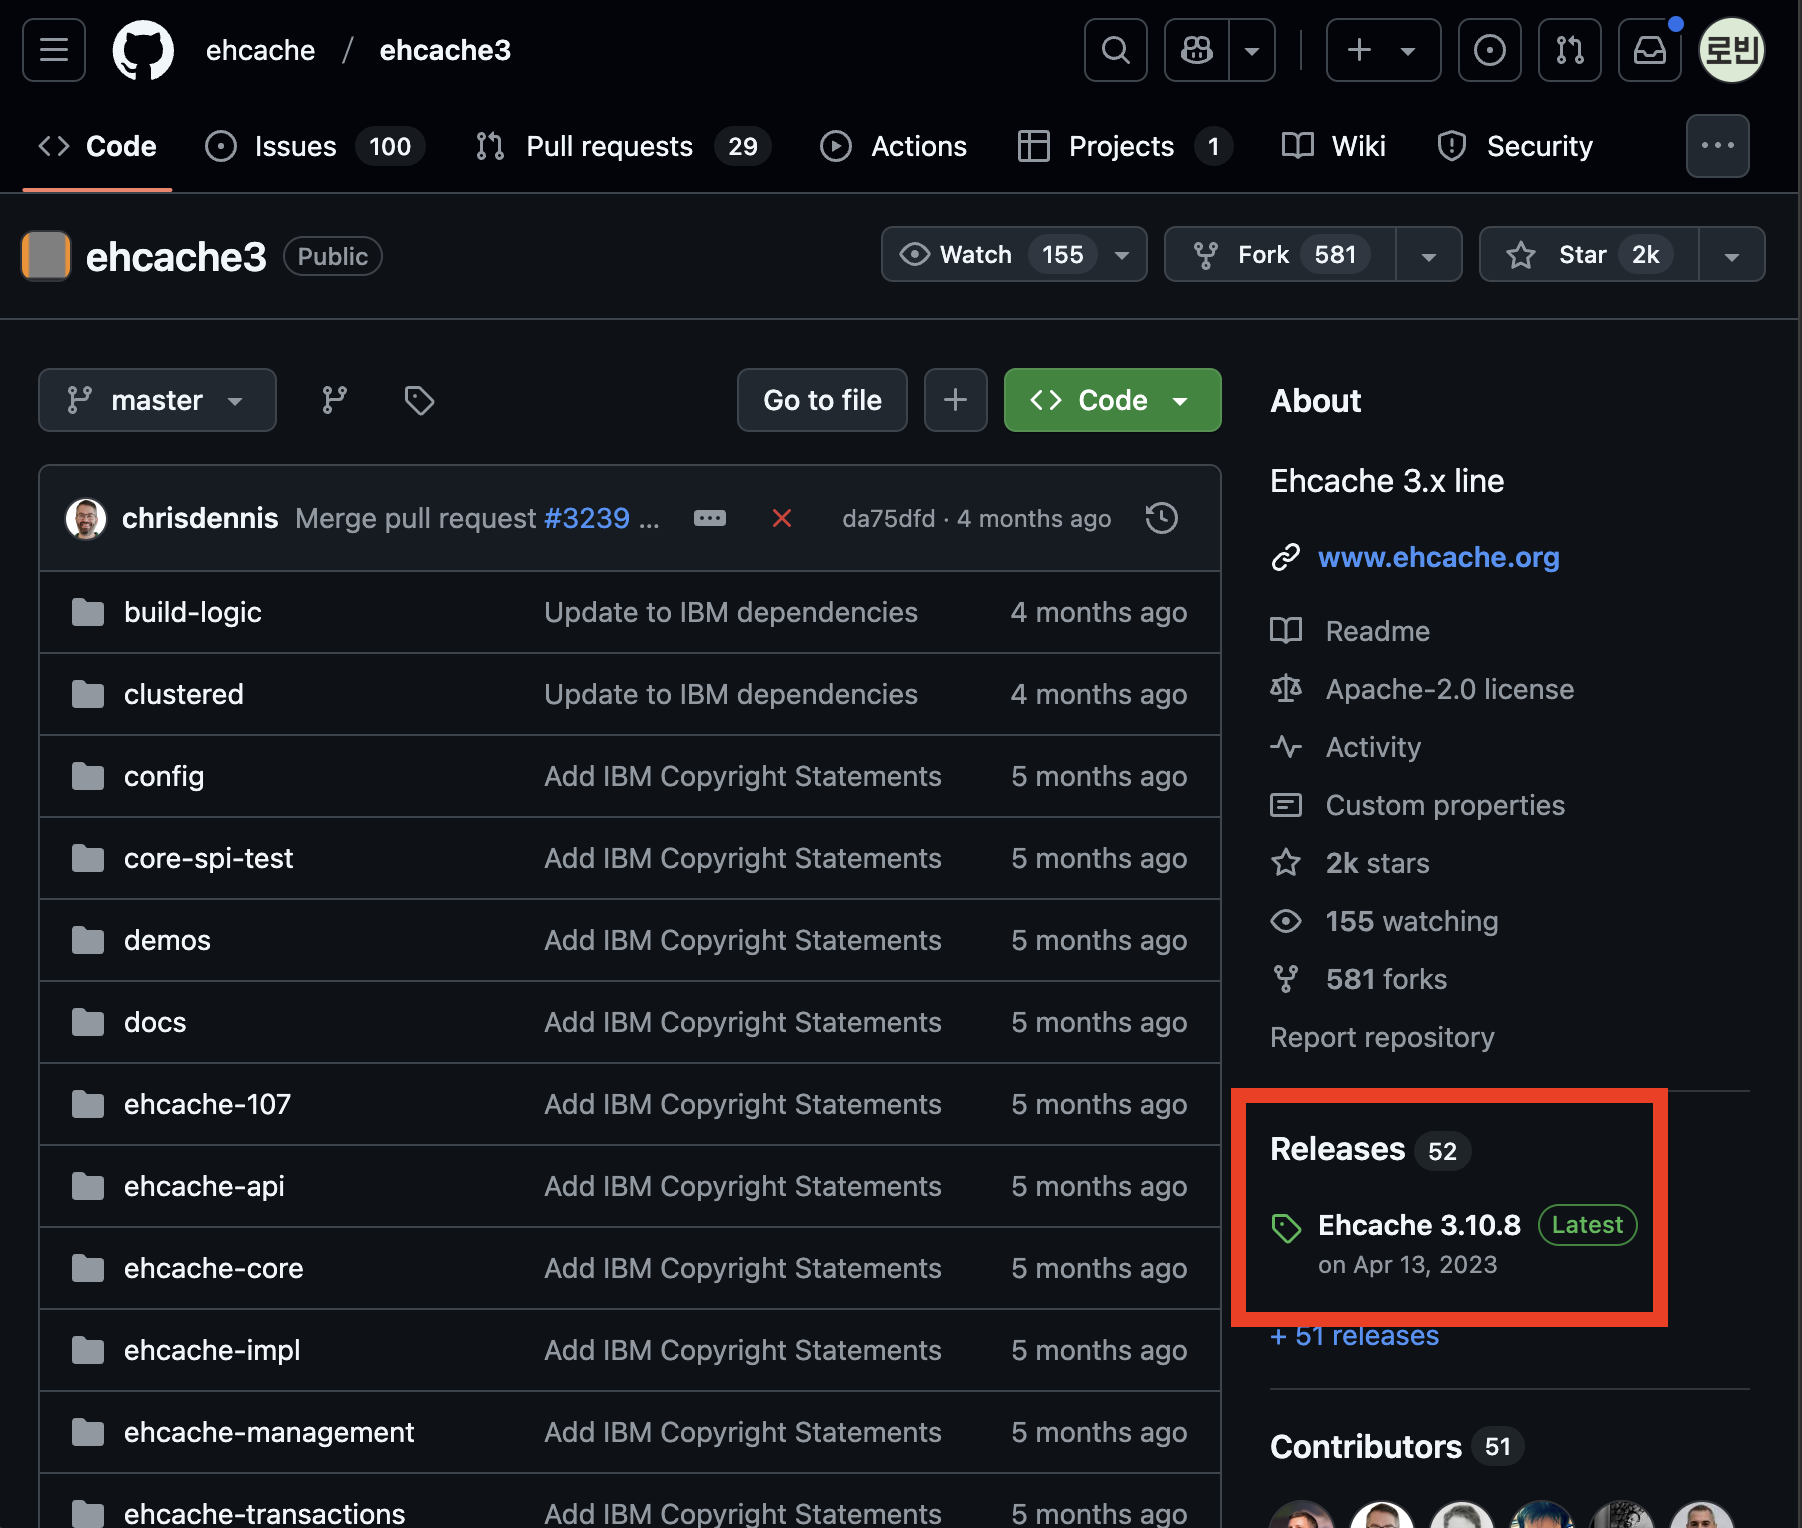Open your issues icon in header
This screenshot has height=1528, width=1802.
coord(1490,50)
